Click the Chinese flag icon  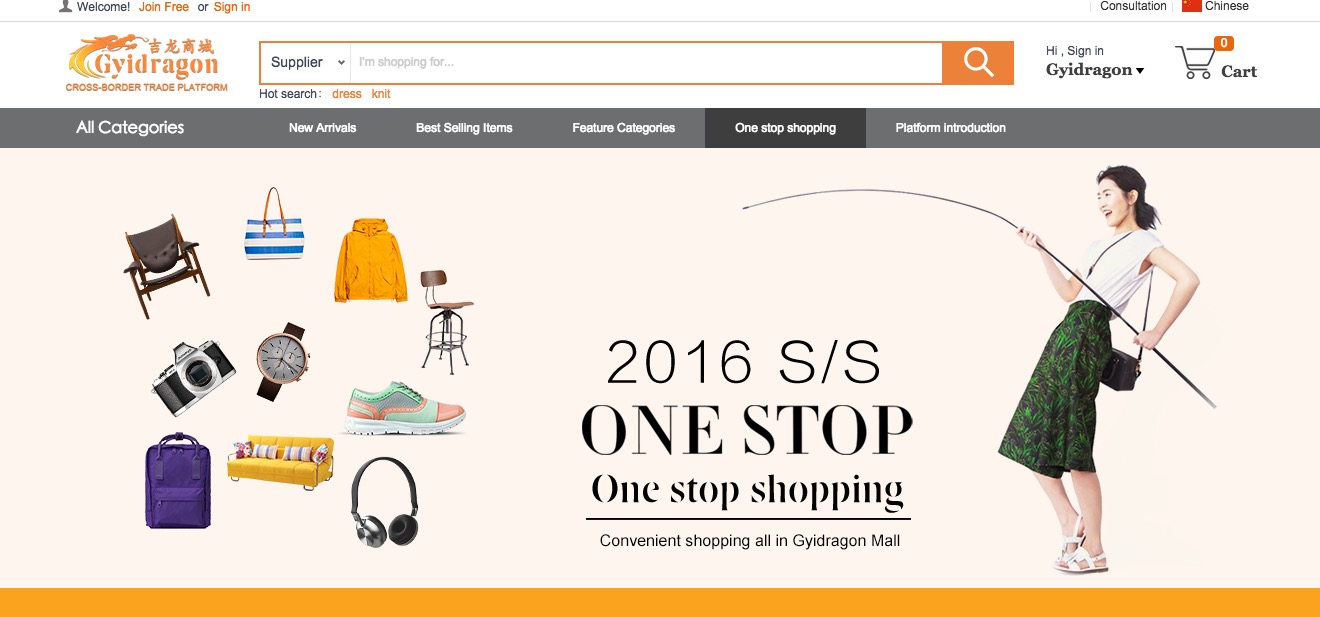coord(1191,6)
